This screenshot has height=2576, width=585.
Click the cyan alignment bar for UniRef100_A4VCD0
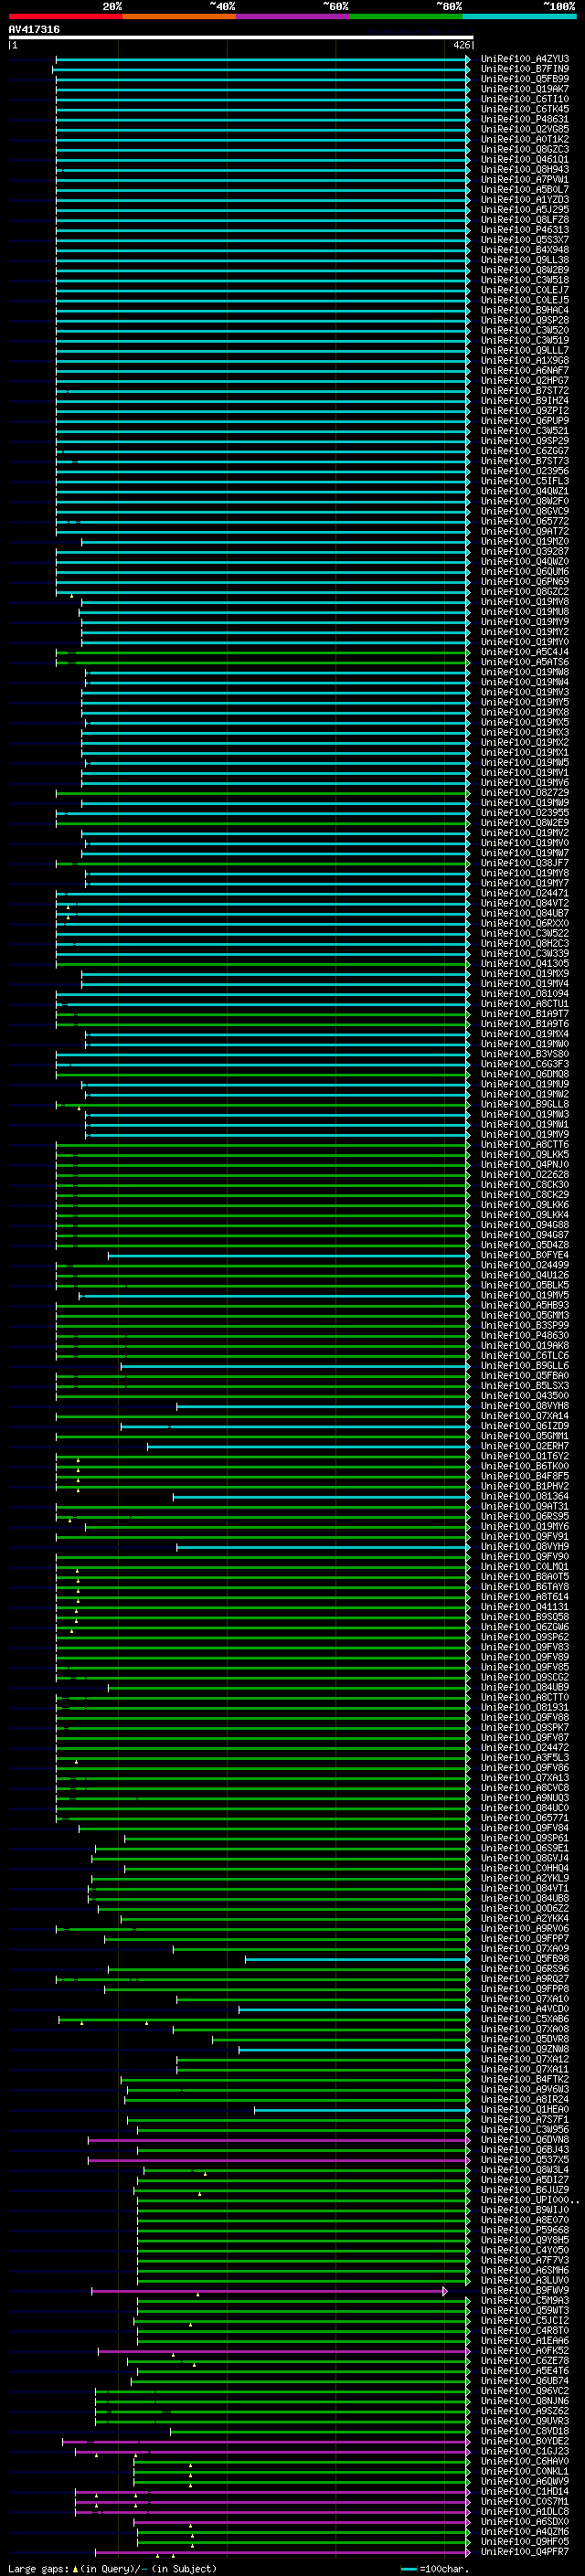click(x=355, y=2009)
